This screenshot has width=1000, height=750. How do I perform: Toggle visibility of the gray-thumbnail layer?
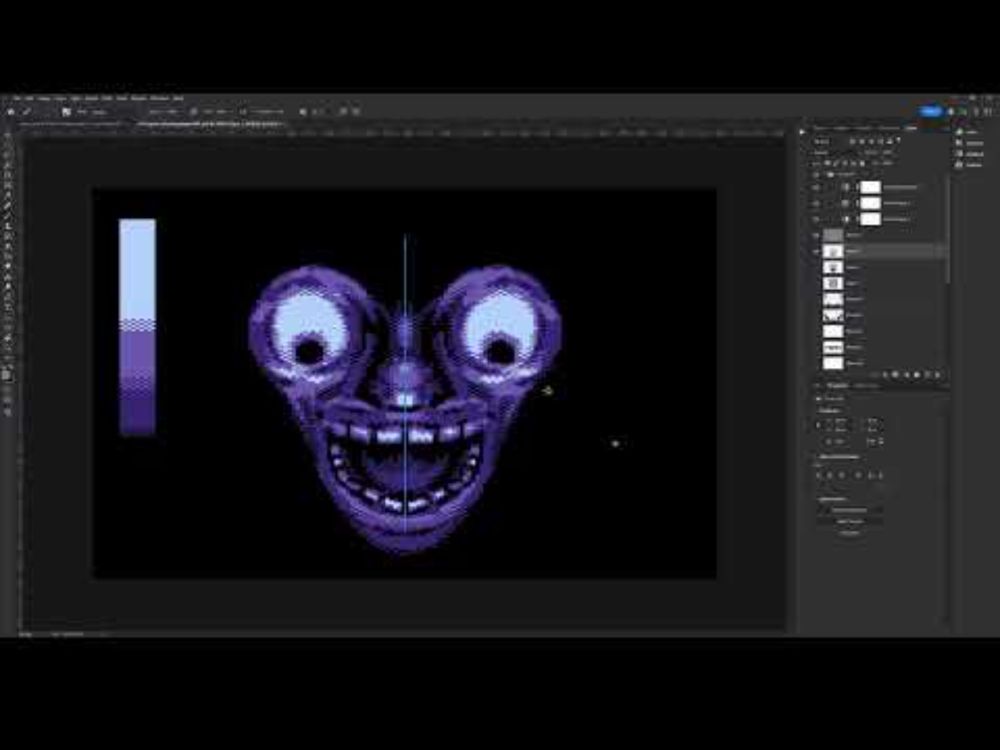(x=816, y=235)
